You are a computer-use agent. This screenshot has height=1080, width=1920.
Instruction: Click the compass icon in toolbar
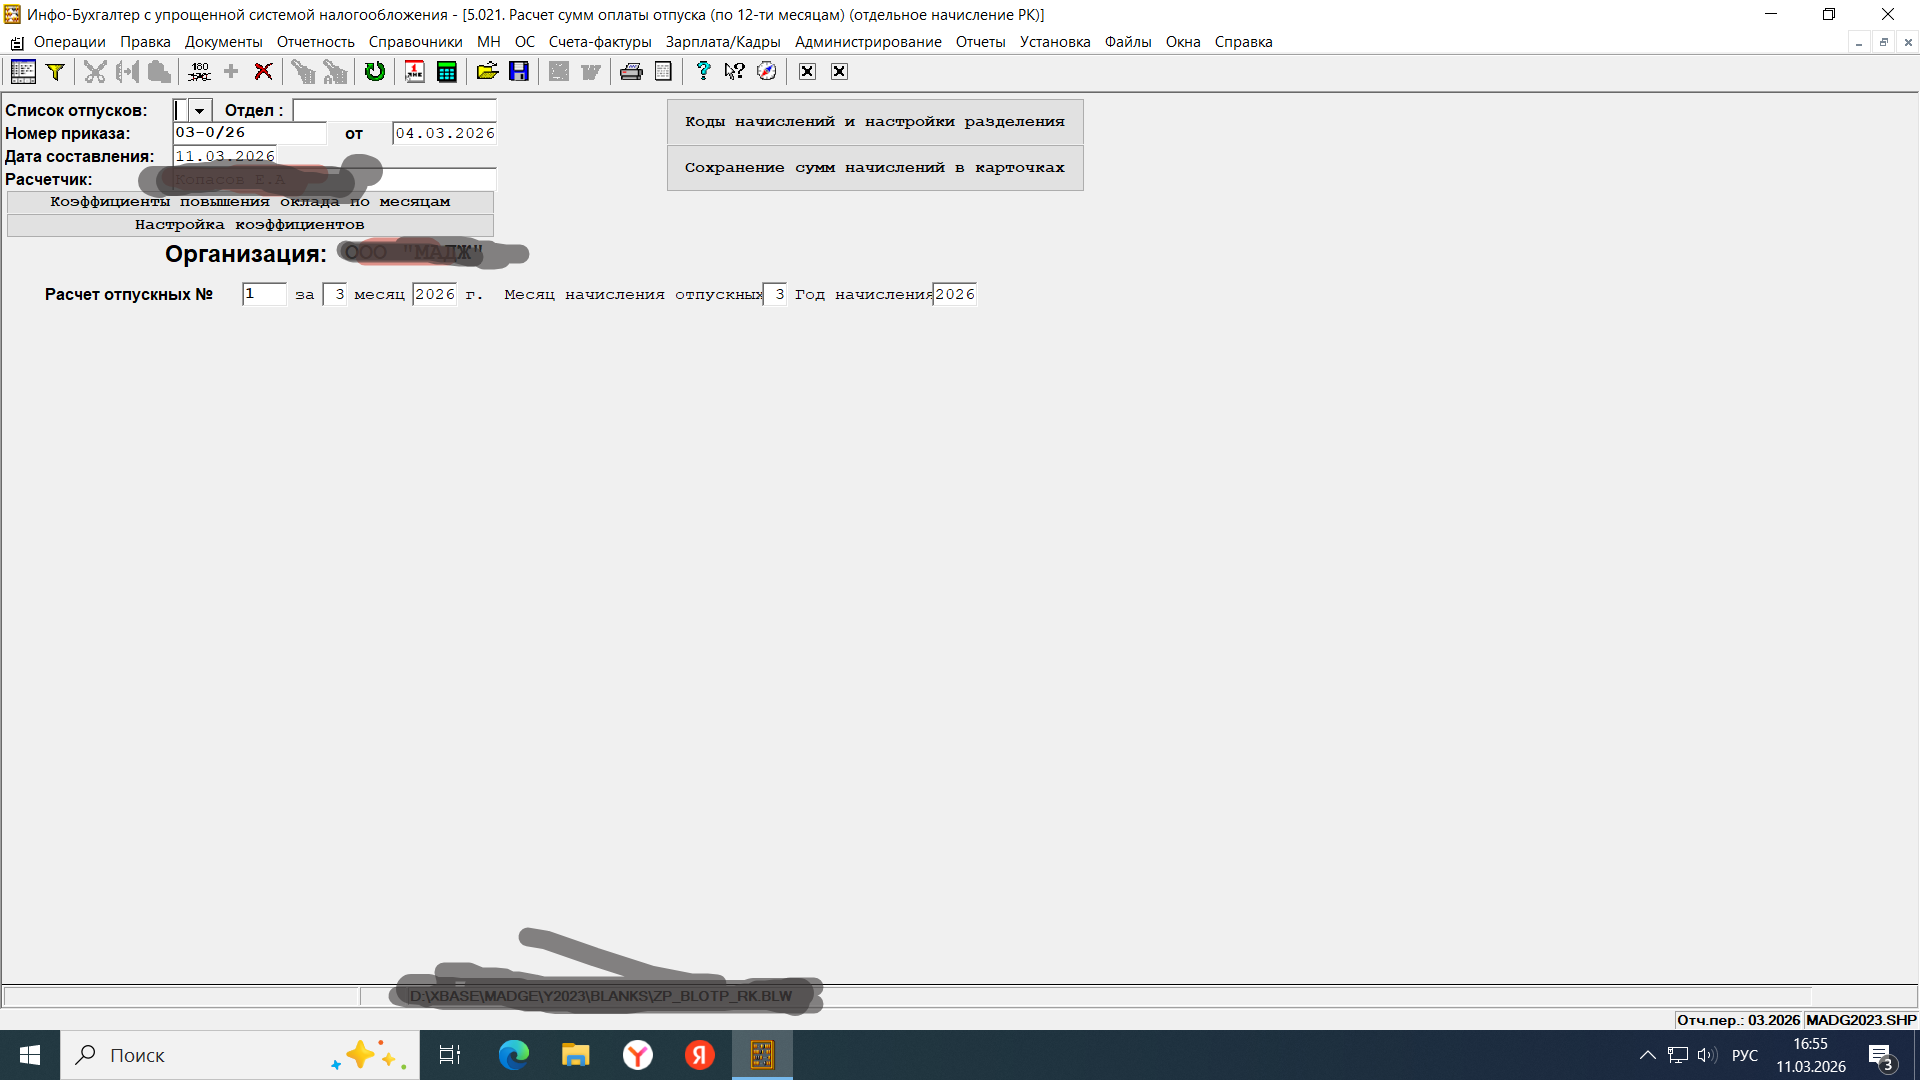coord(767,71)
